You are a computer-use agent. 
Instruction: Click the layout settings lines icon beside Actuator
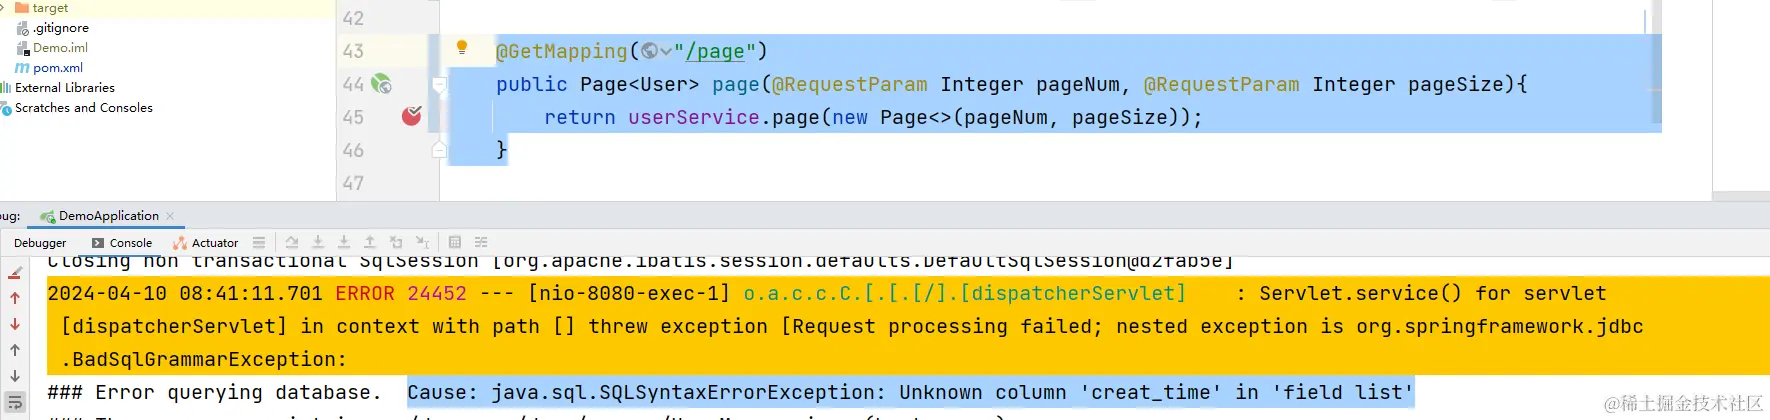click(259, 243)
